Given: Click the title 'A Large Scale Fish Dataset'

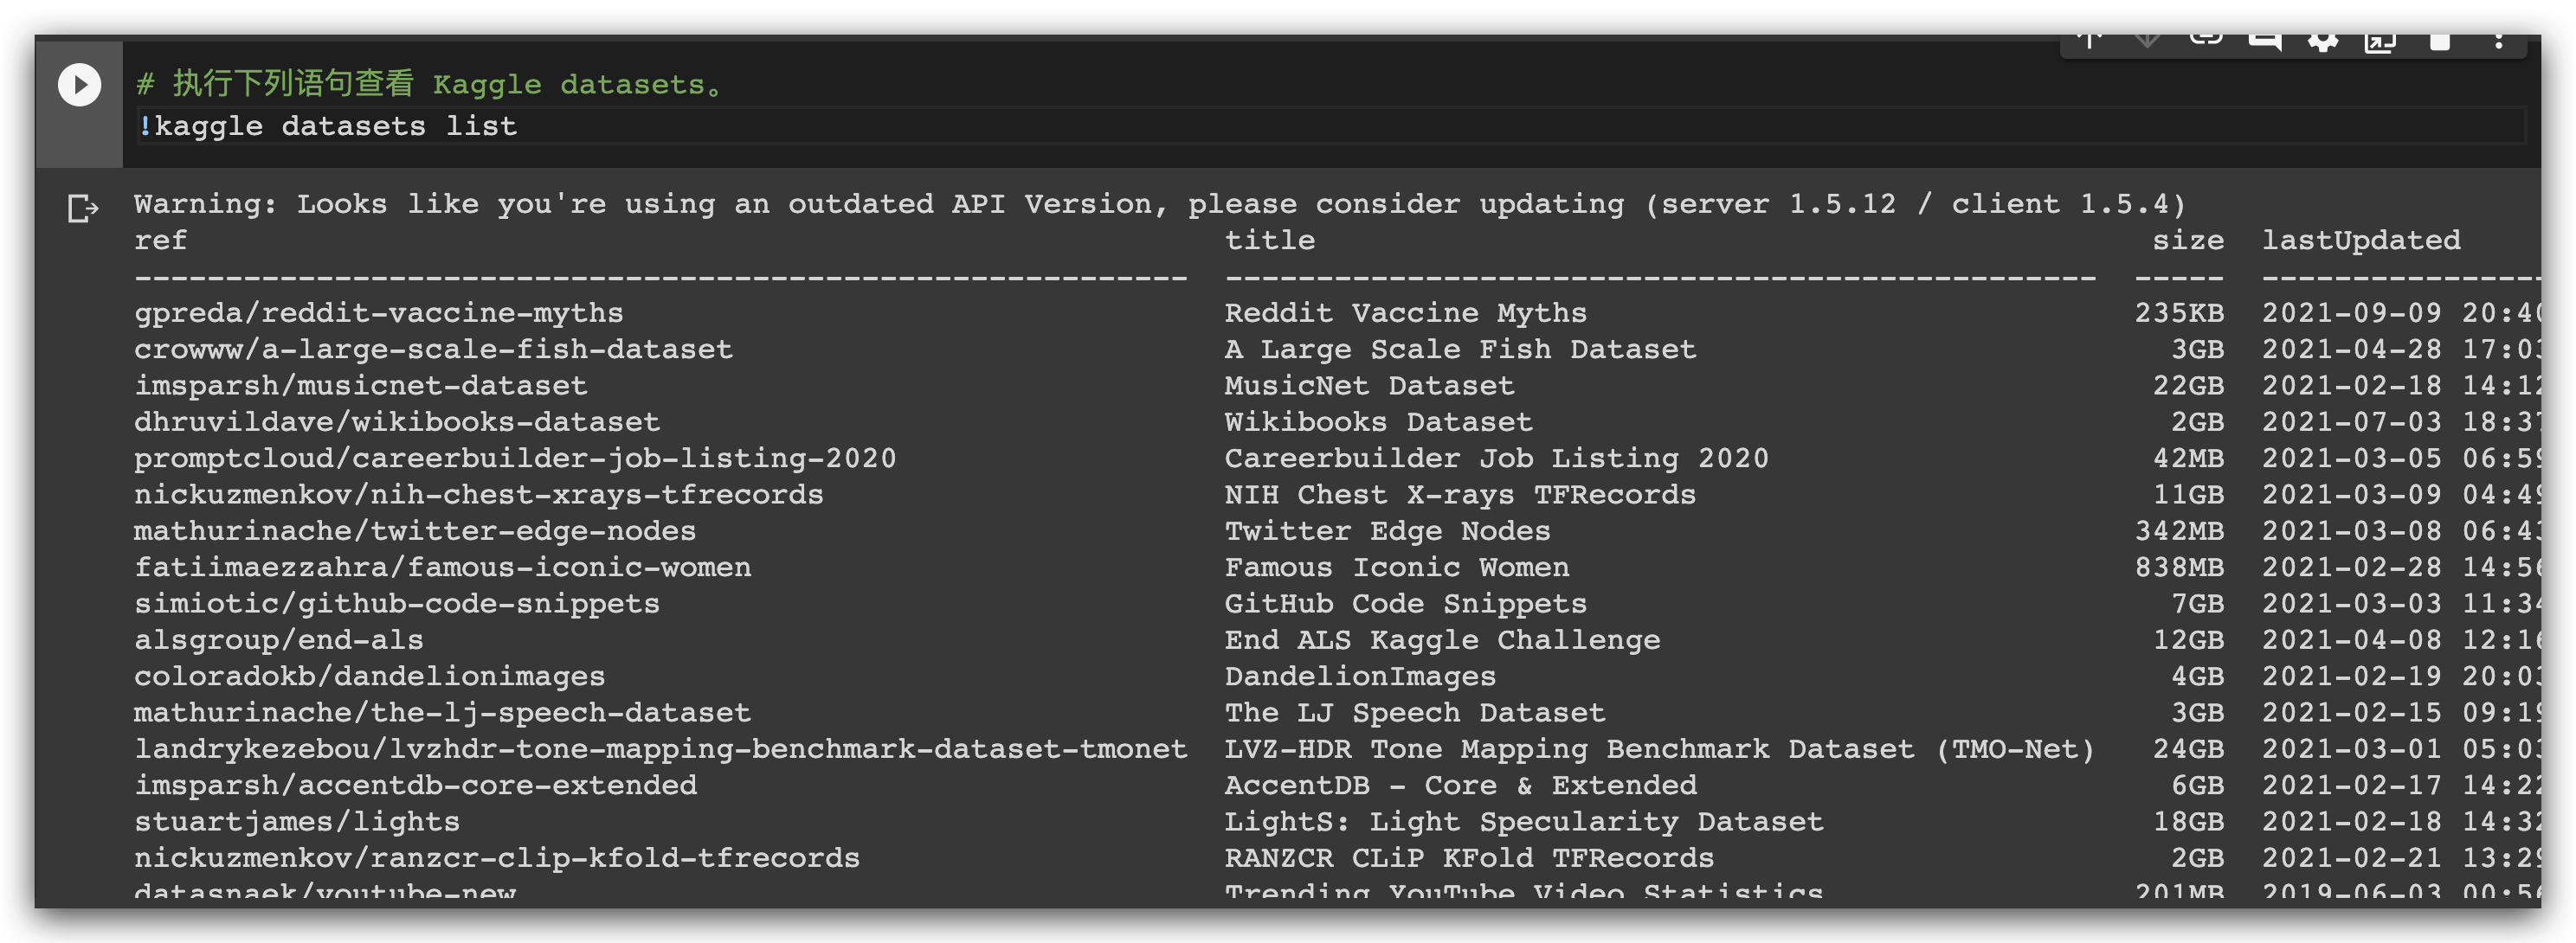Looking at the screenshot, I should pyautogui.click(x=1460, y=349).
